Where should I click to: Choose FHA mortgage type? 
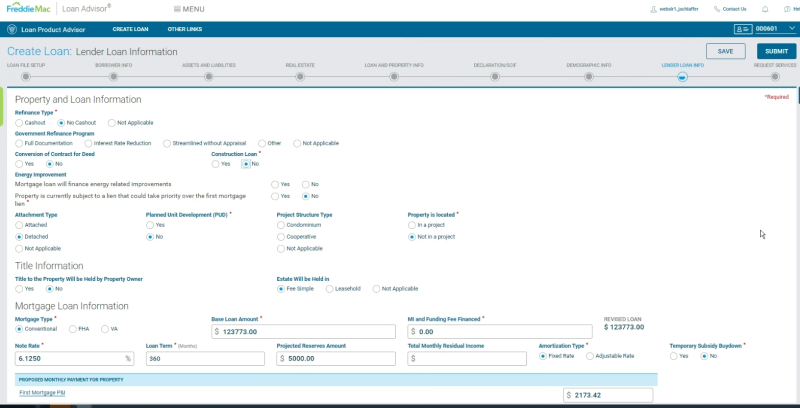point(73,328)
